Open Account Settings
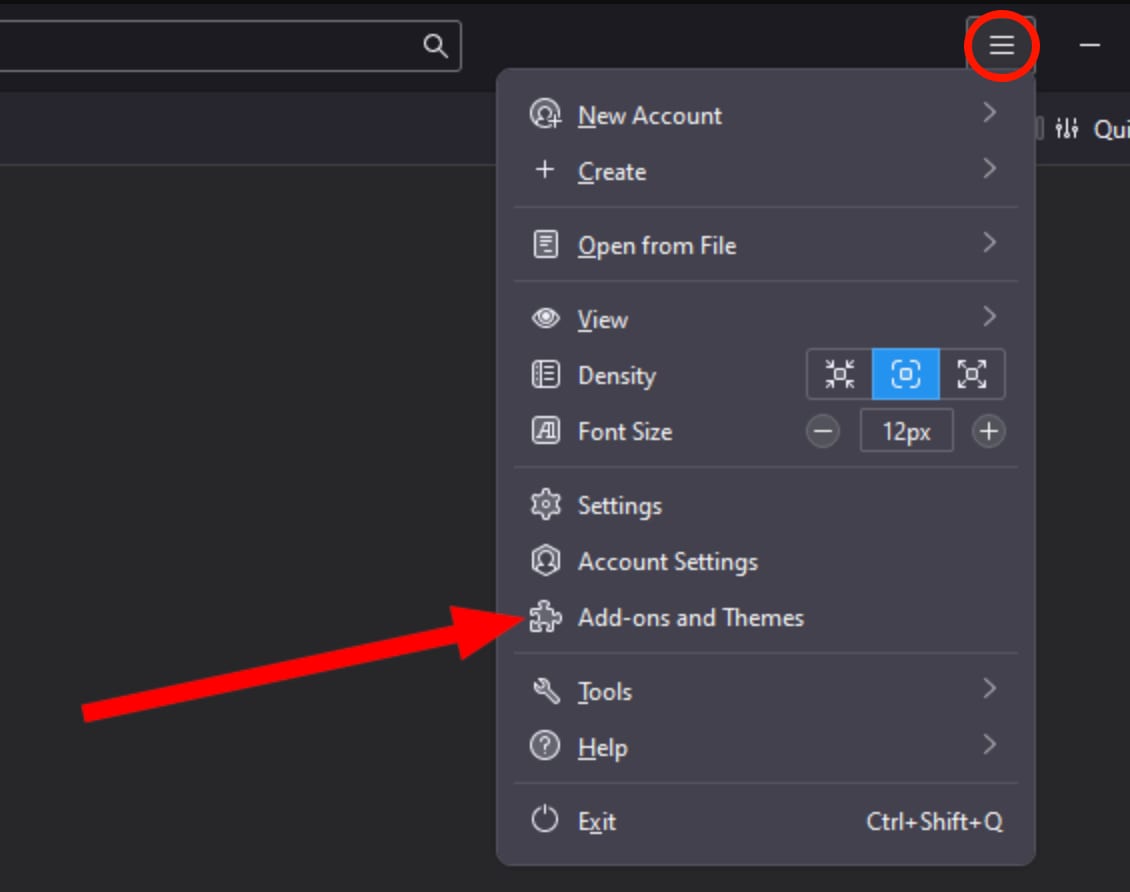Image resolution: width=1130 pixels, height=892 pixels. point(667,562)
